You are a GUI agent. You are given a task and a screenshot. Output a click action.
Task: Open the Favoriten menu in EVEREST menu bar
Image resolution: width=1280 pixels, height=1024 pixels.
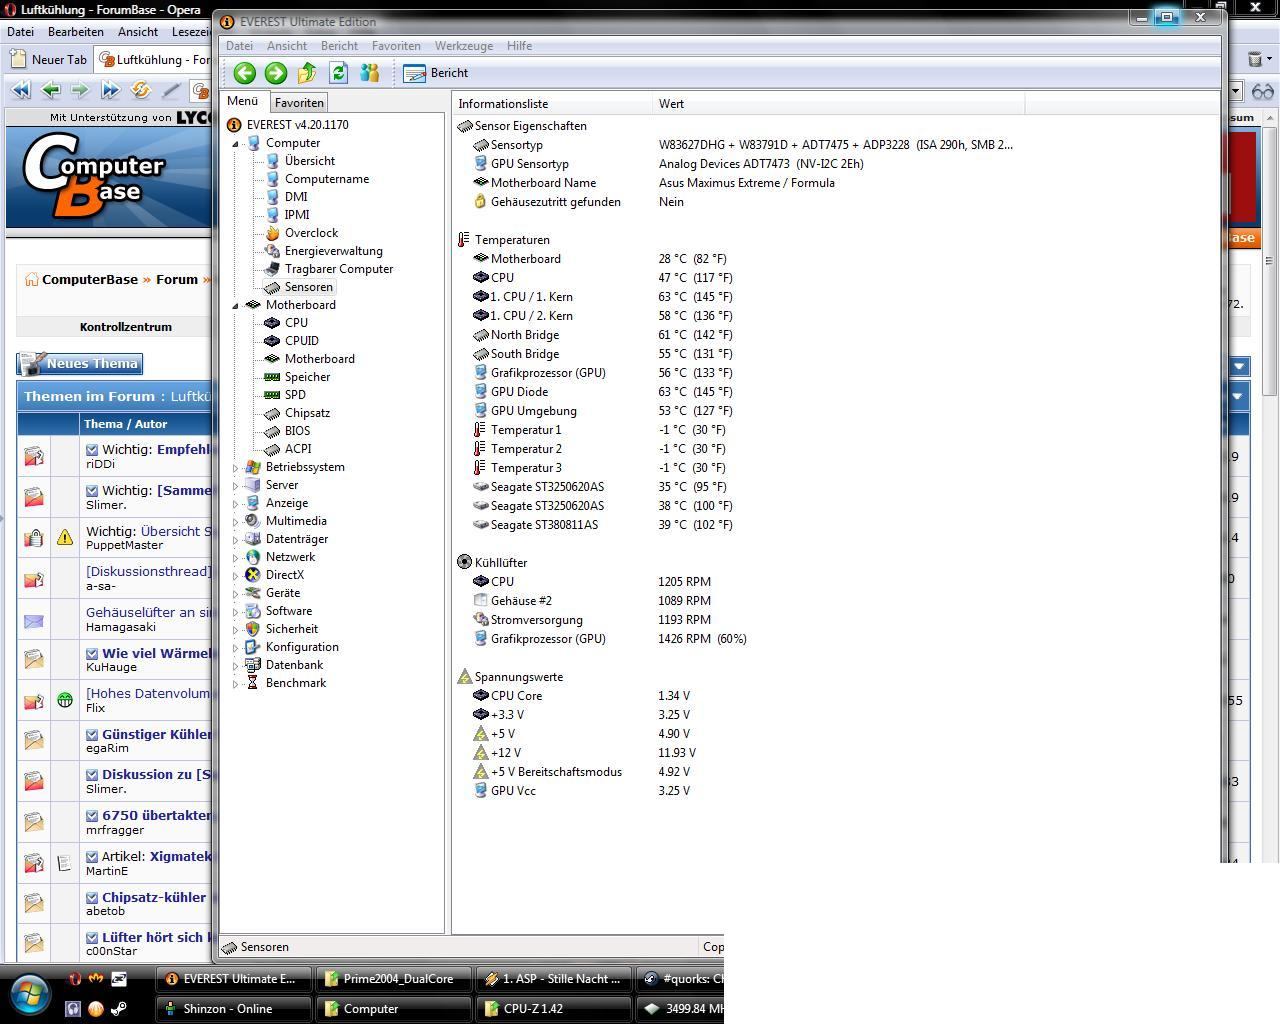pyautogui.click(x=396, y=46)
